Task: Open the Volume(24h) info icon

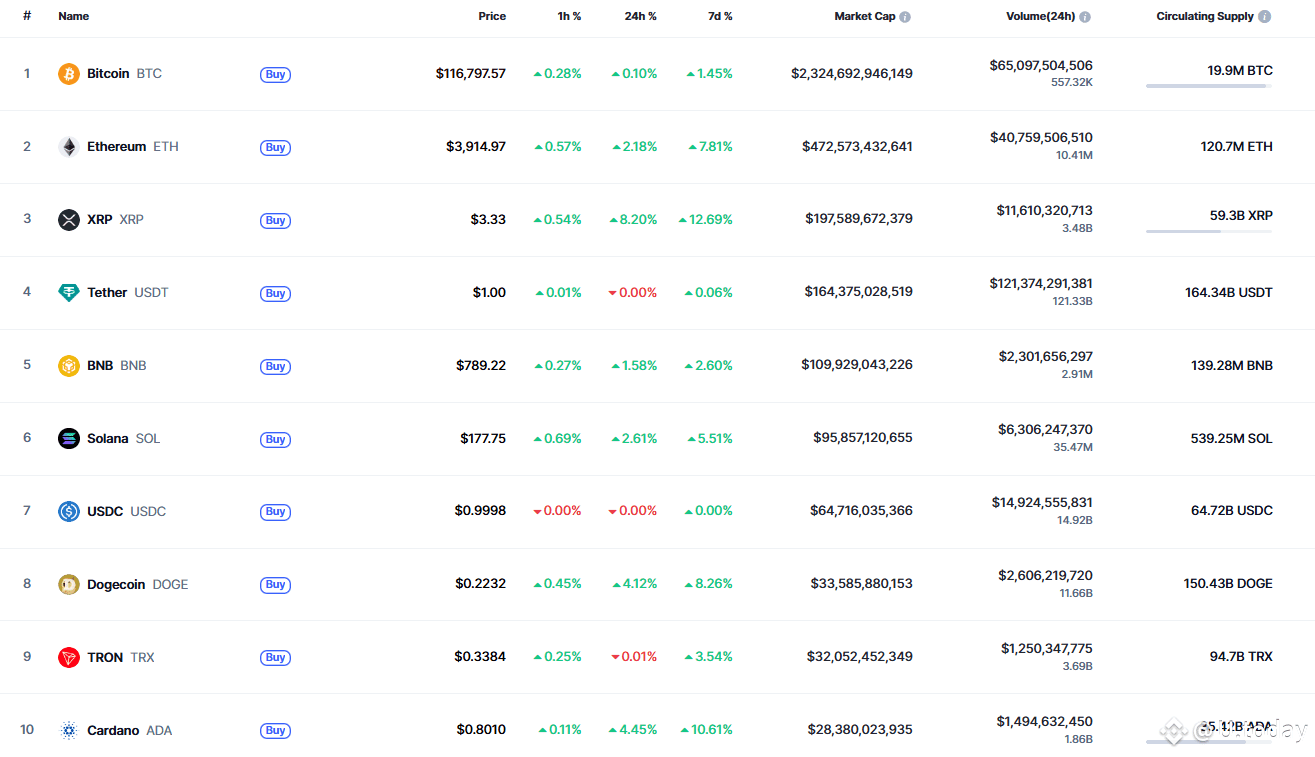Action: (x=1085, y=17)
